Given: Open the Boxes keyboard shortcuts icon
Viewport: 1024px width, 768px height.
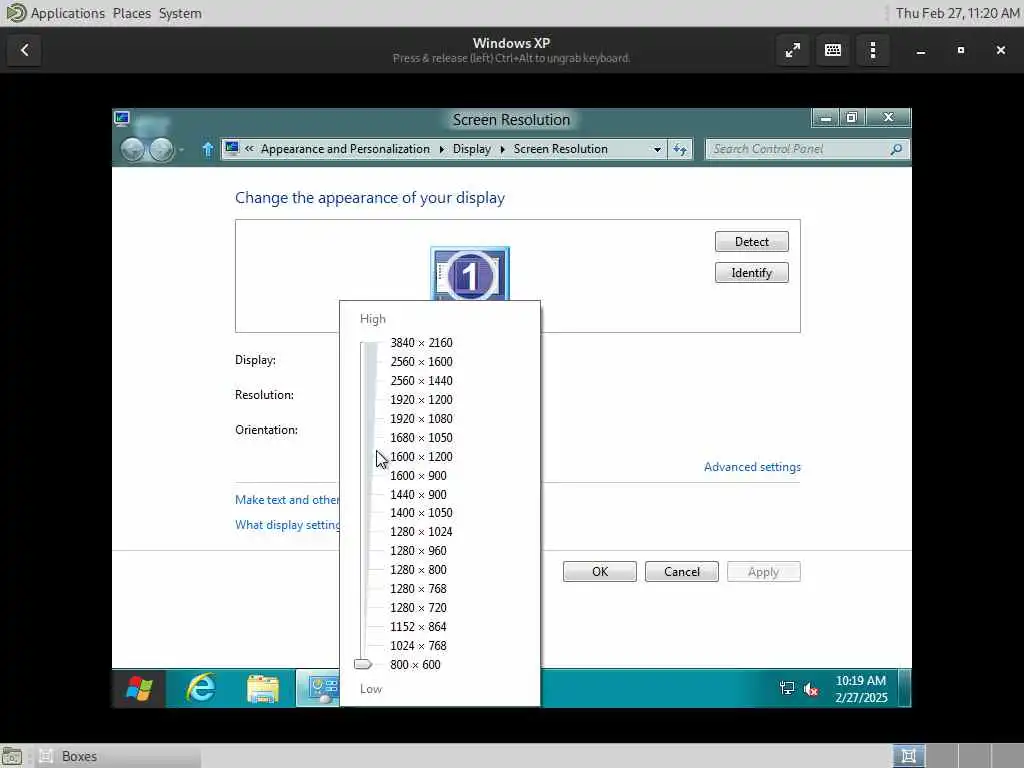Looking at the screenshot, I should coord(833,50).
